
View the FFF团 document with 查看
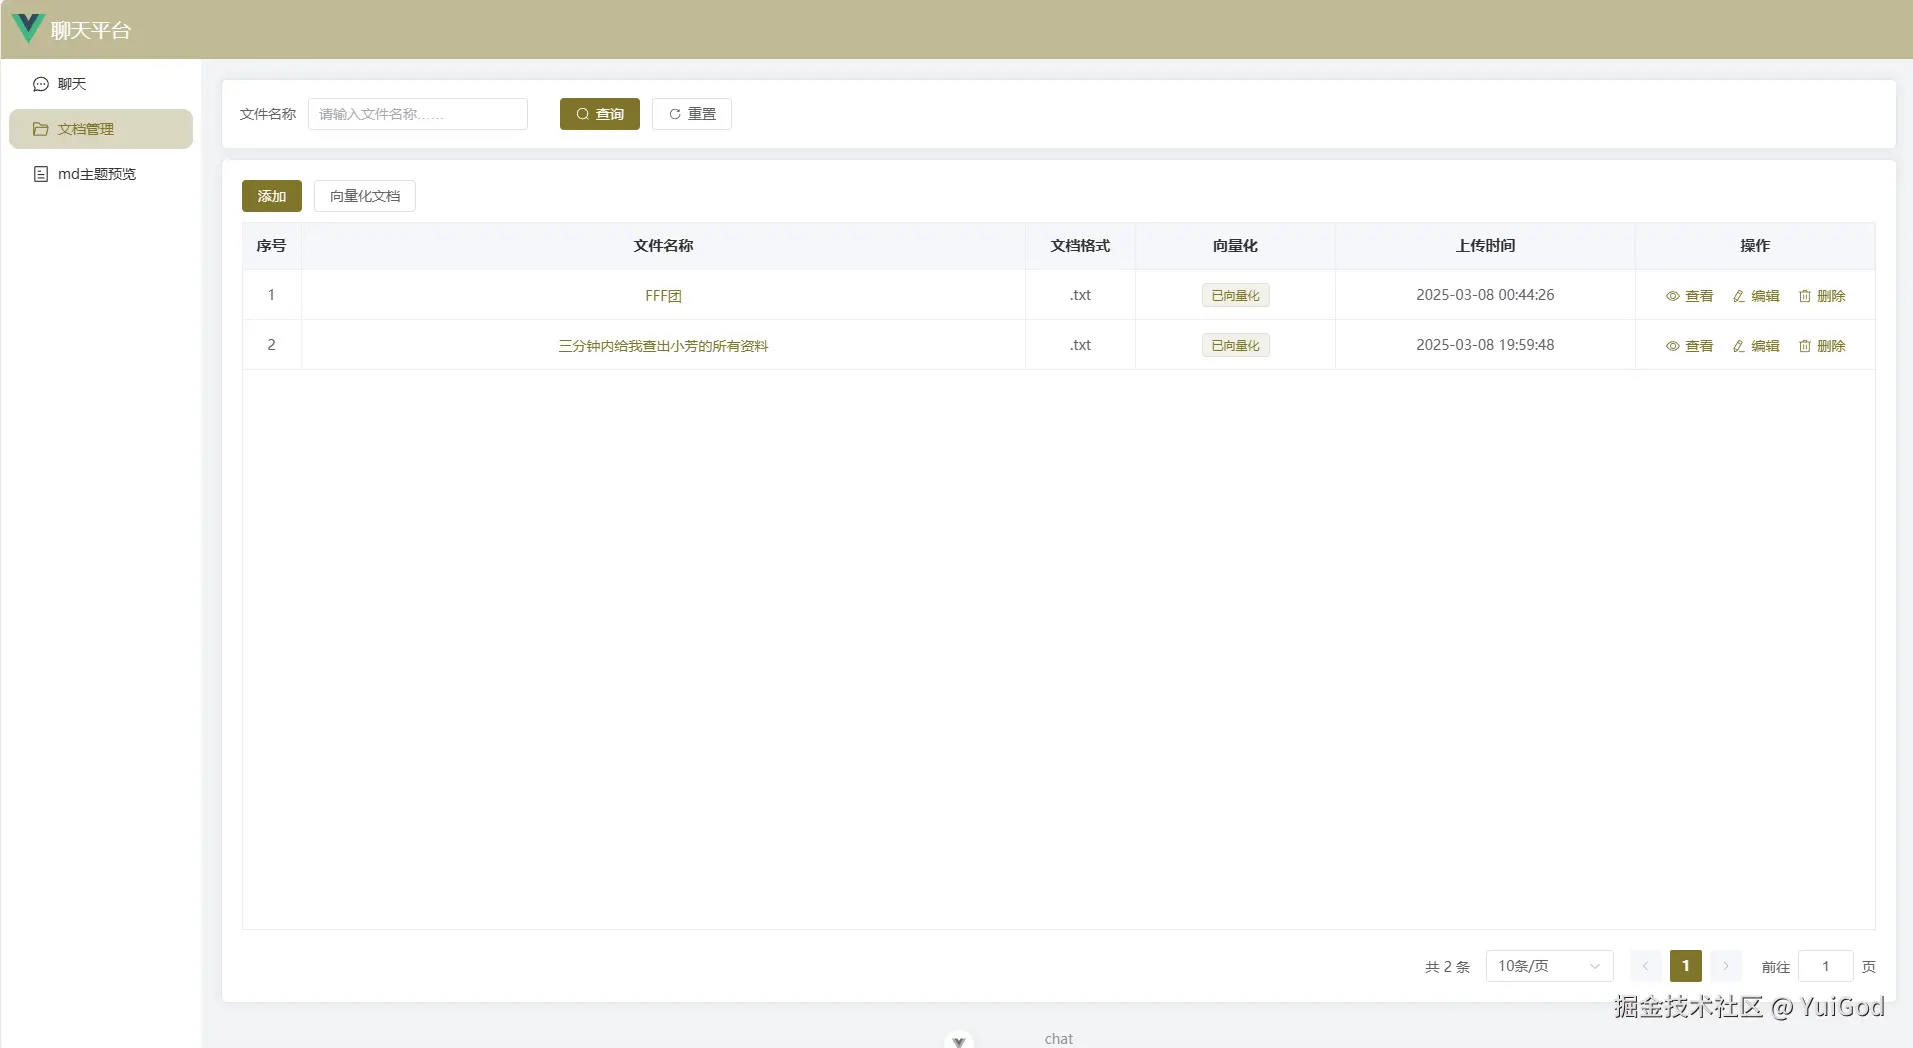(1689, 296)
